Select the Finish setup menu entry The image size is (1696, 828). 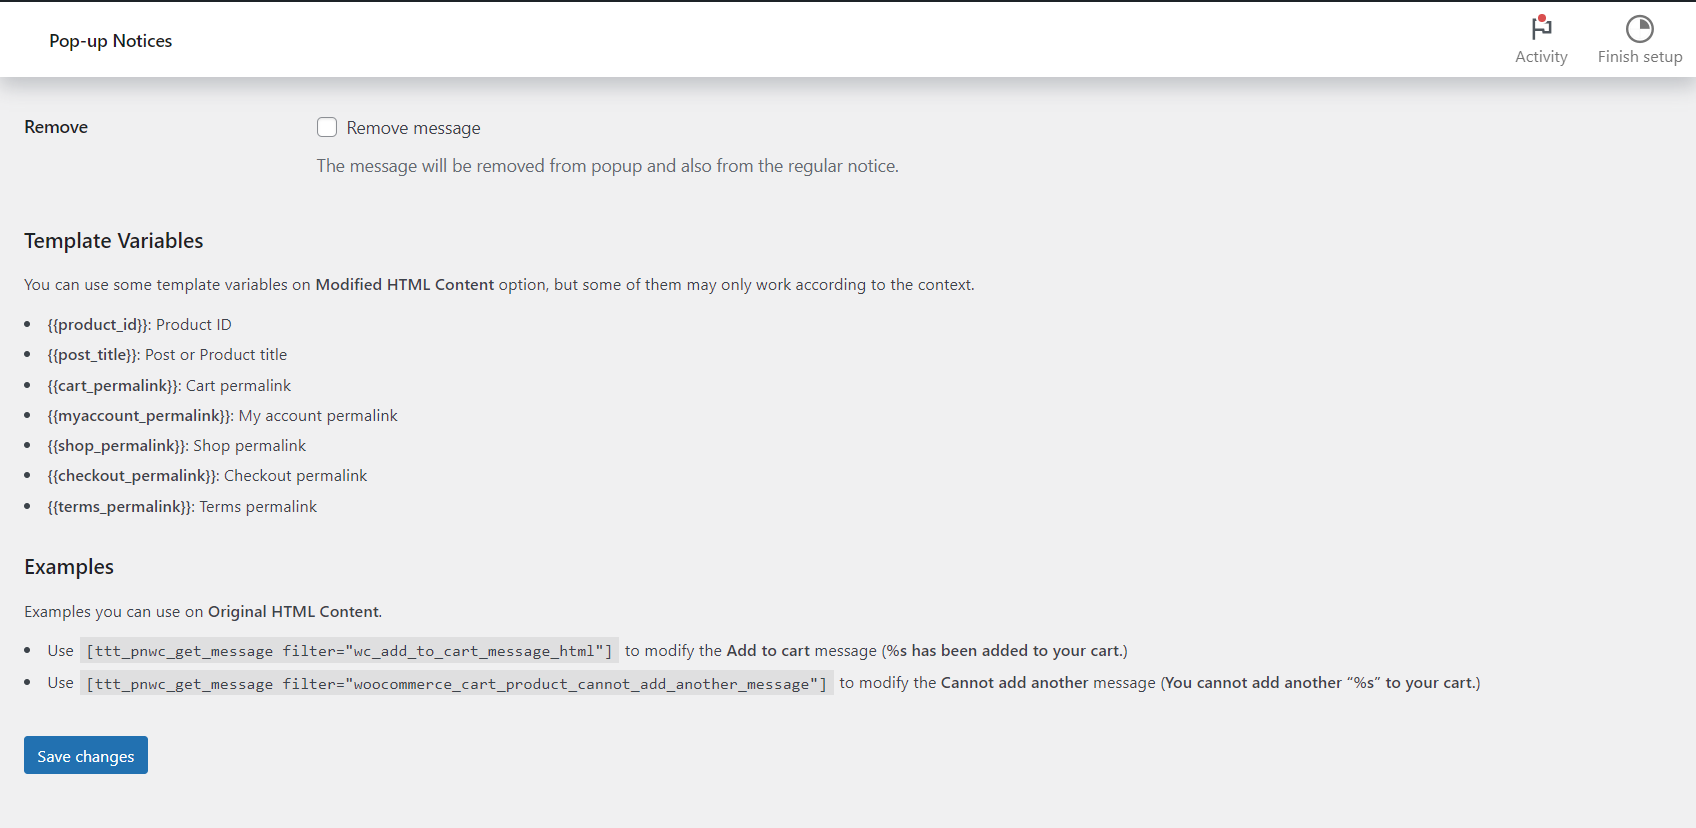point(1639,40)
